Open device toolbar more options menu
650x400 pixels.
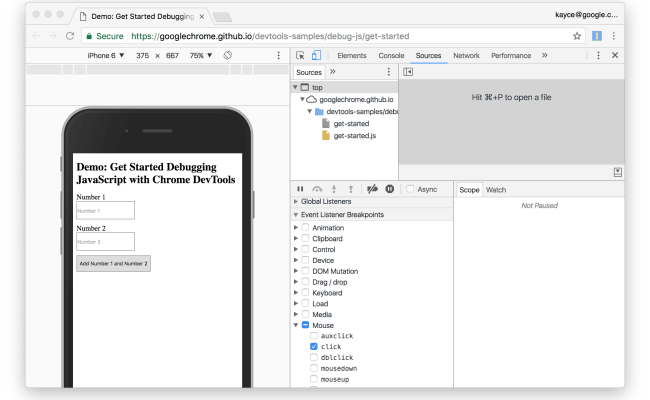pyautogui.click(x=279, y=55)
